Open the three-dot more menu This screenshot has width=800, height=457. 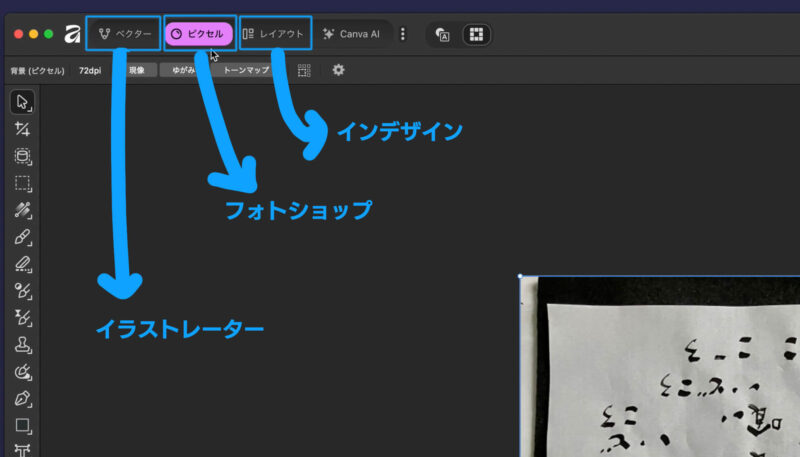point(403,34)
